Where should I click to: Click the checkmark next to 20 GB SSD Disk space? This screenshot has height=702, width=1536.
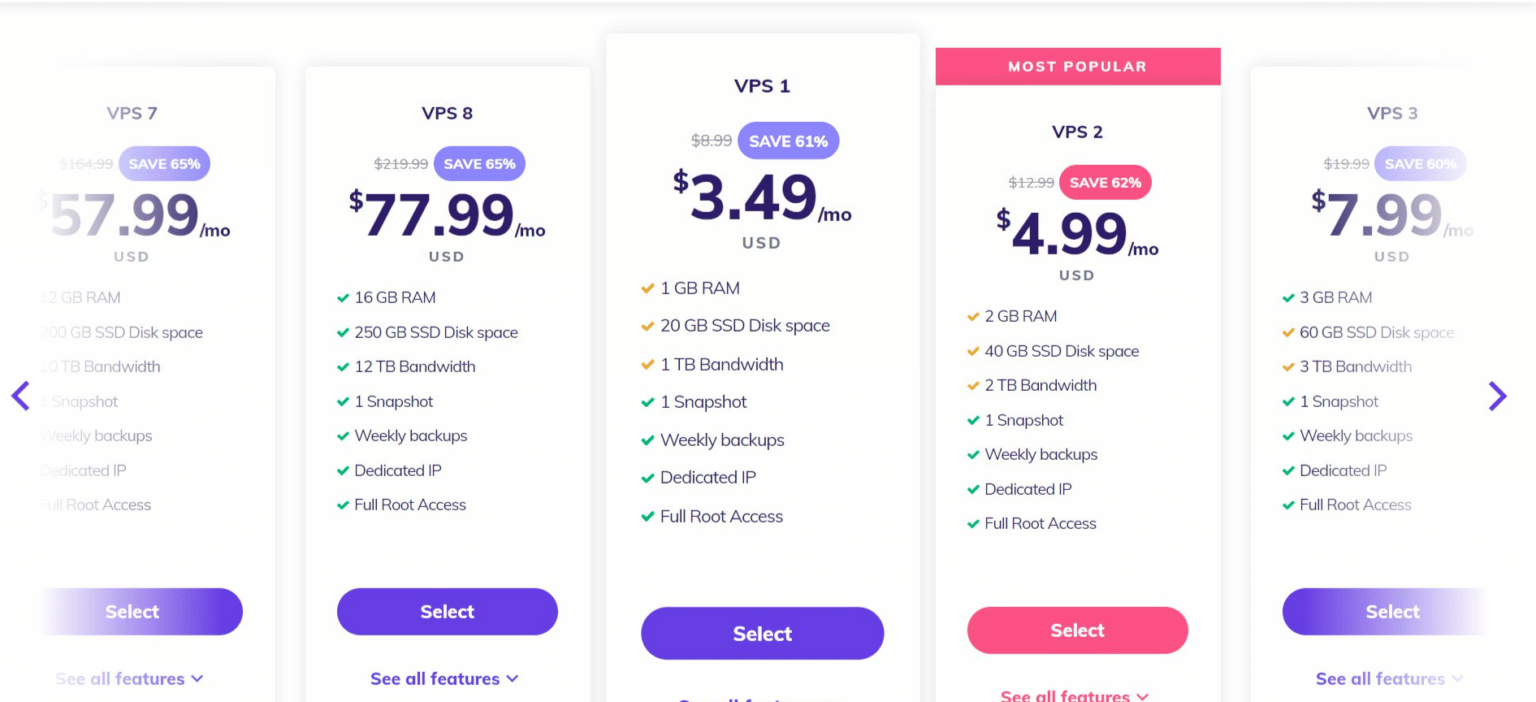point(648,325)
